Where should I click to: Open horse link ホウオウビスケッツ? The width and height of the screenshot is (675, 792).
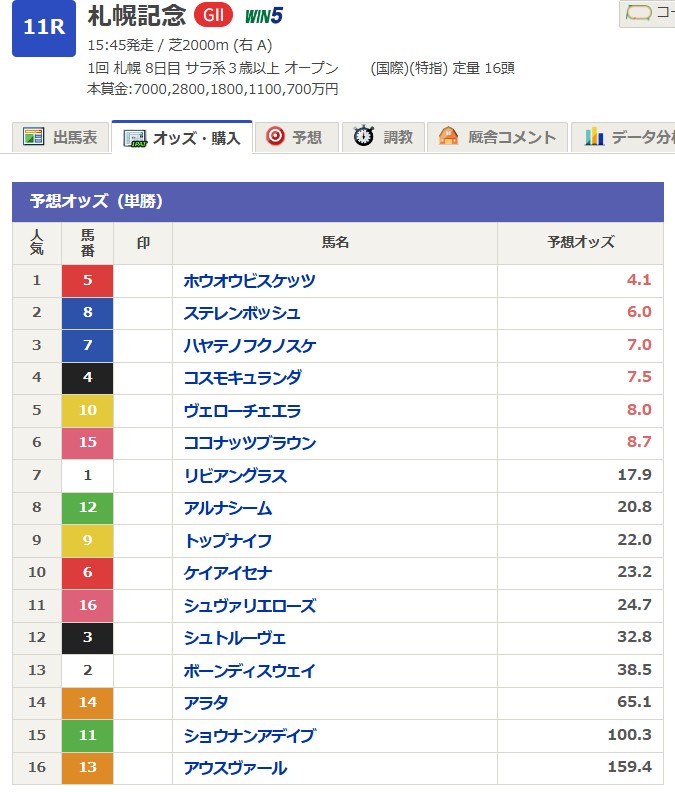(x=249, y=281)
